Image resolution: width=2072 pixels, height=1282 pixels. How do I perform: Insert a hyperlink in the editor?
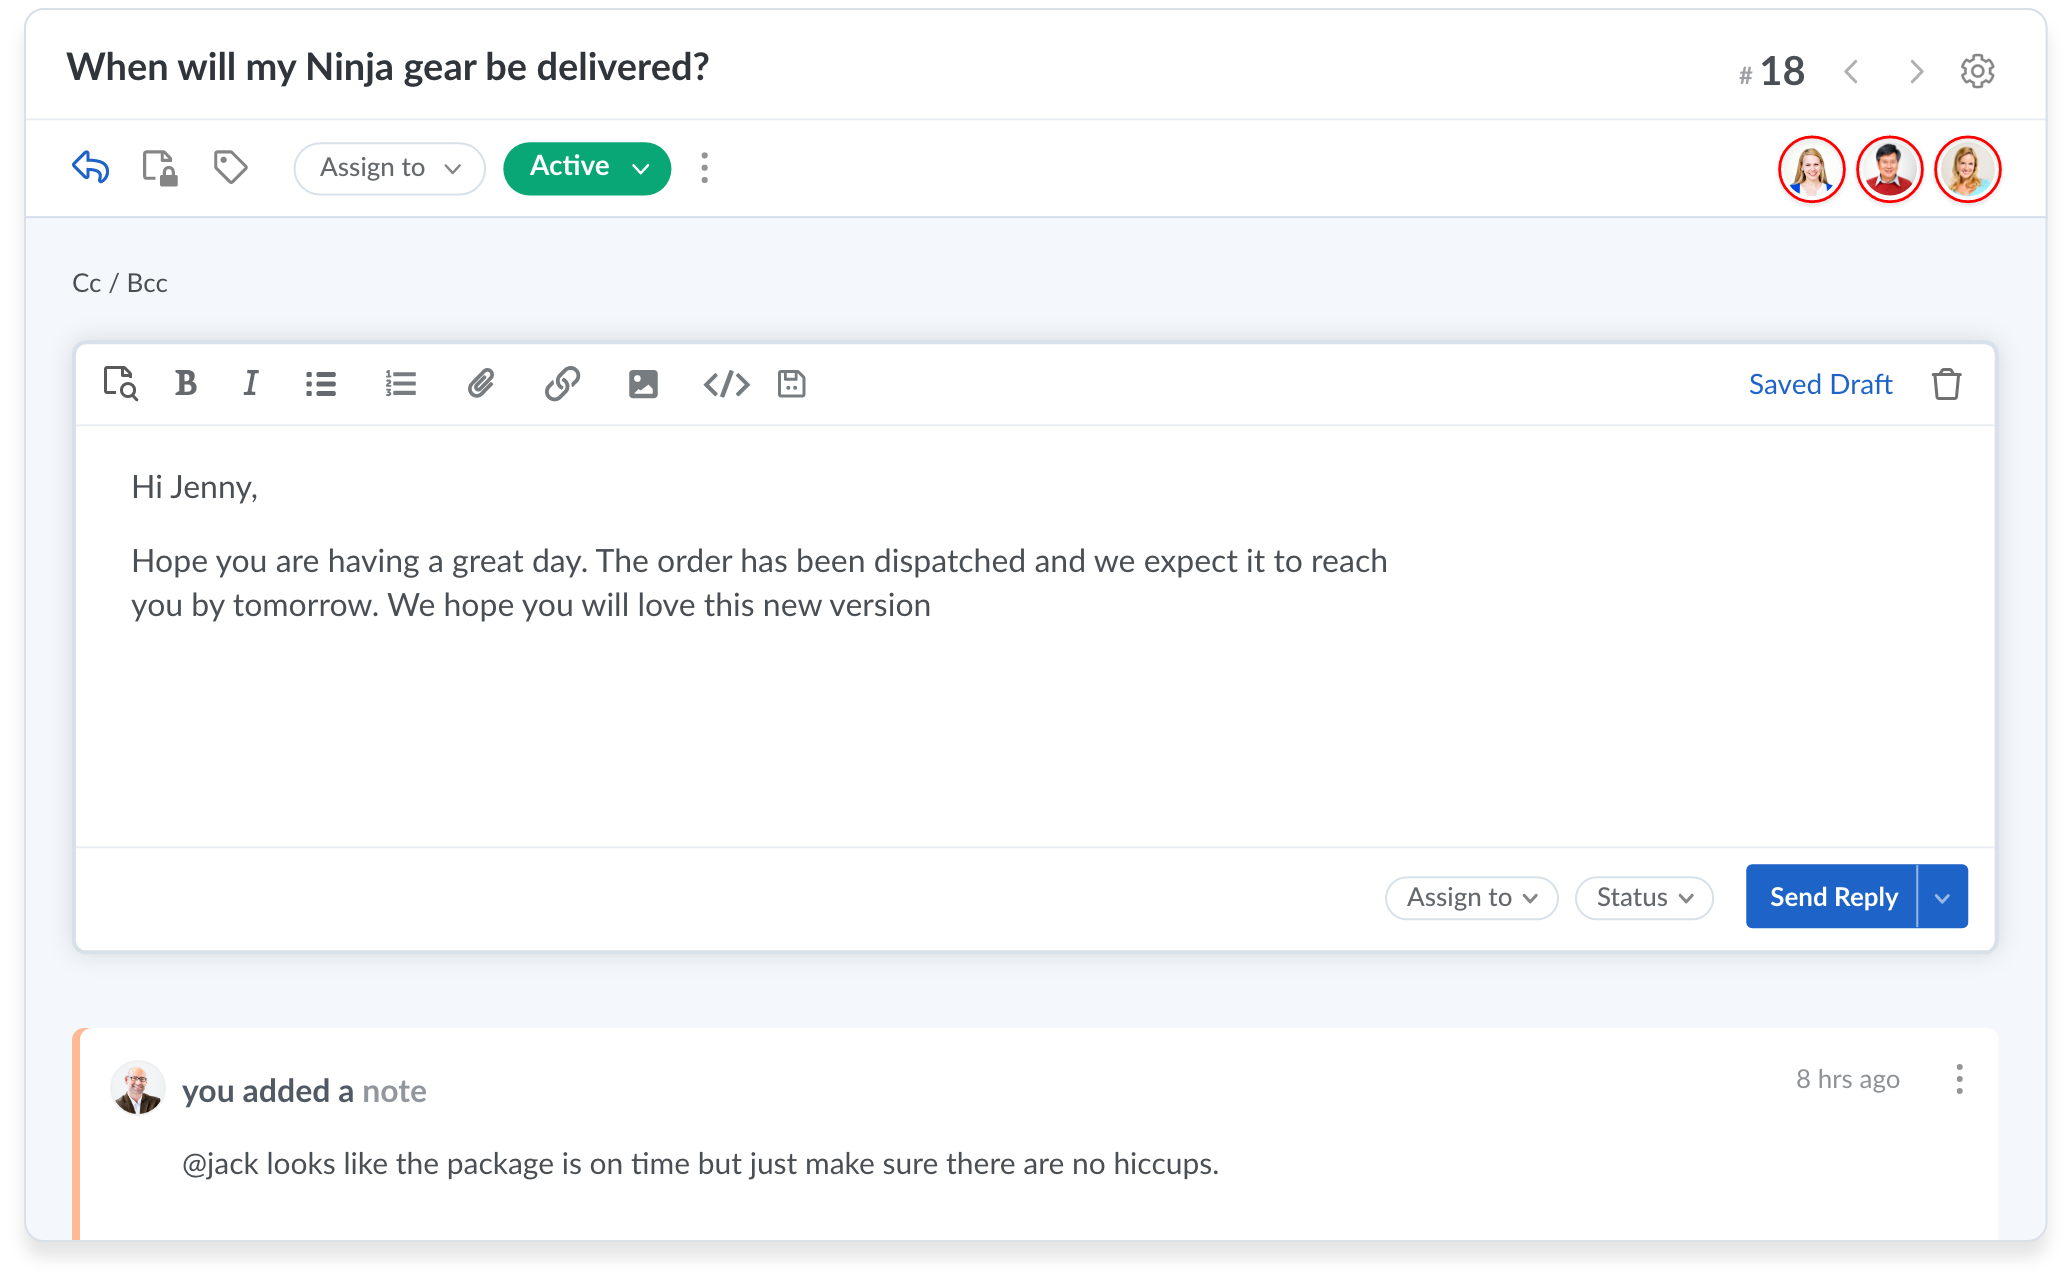(562, 384)
